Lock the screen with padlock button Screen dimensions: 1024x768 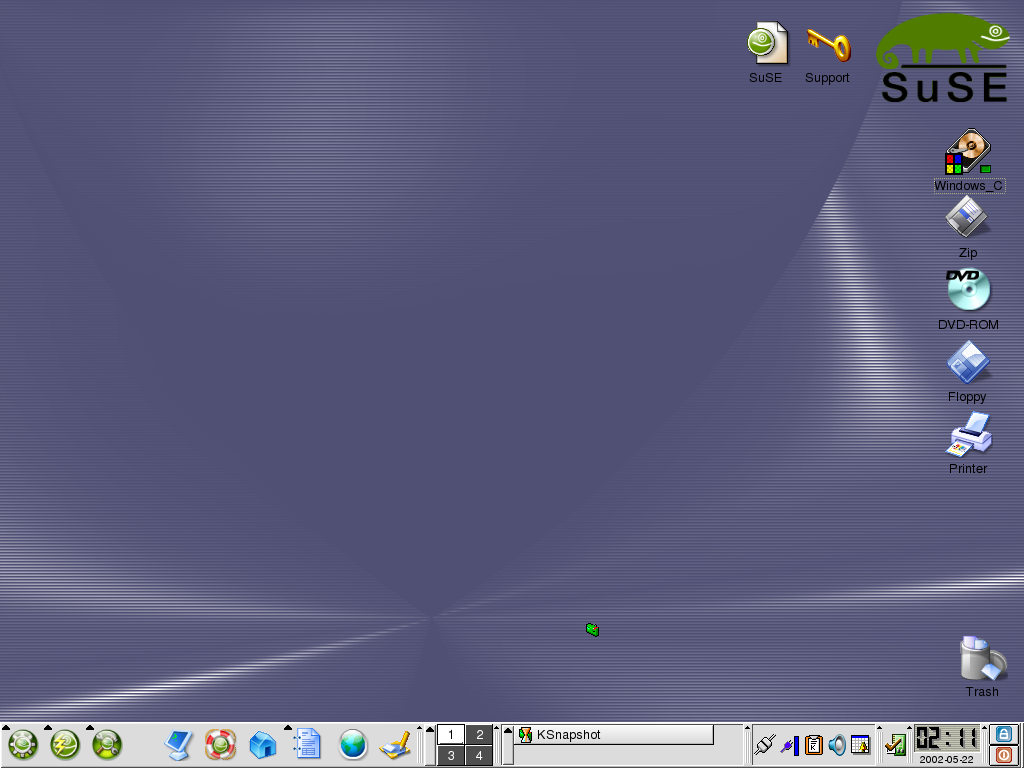coord(1003,734)
